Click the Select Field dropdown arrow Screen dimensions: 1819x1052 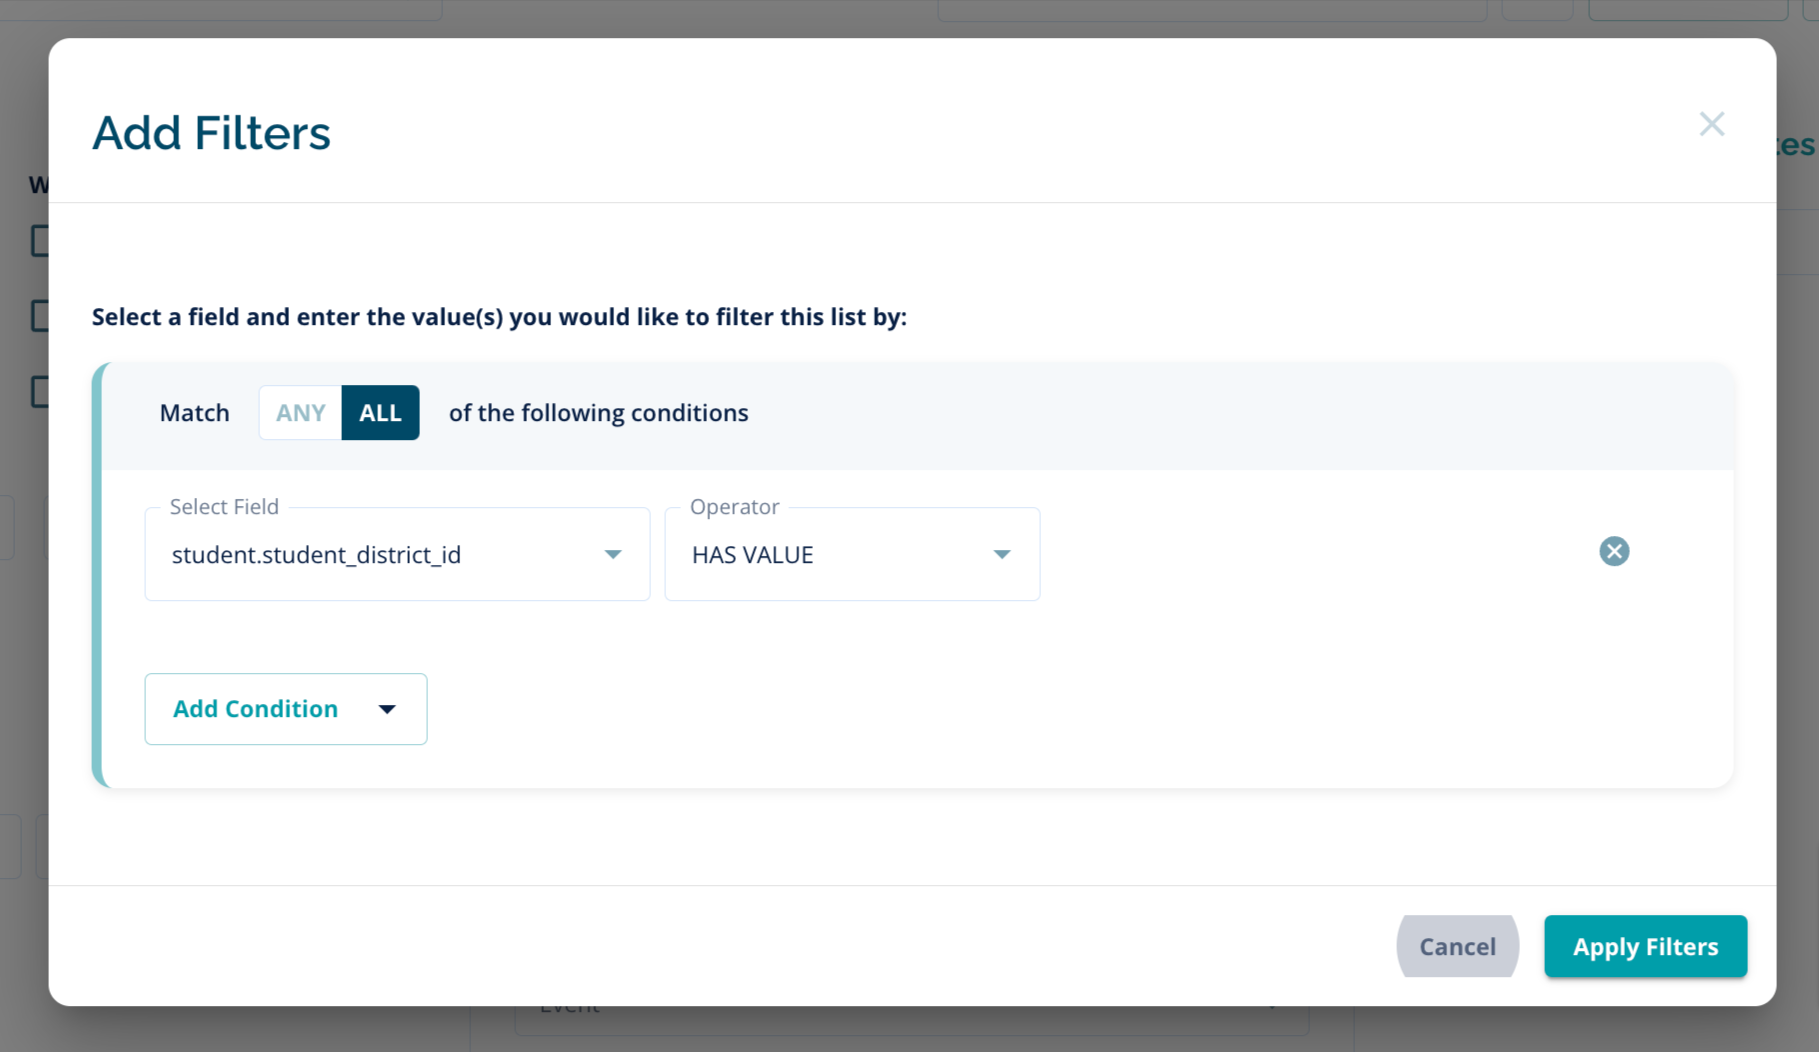pos(612,554)
